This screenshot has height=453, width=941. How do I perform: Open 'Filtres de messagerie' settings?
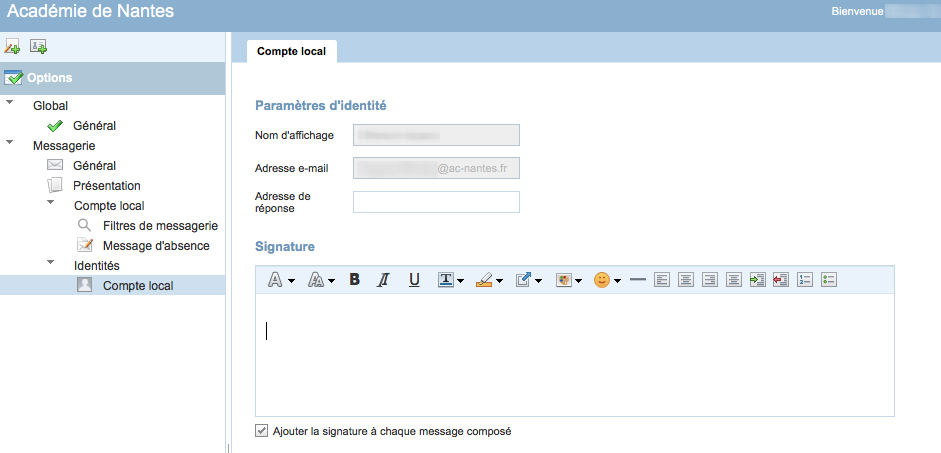pos(159,226)
